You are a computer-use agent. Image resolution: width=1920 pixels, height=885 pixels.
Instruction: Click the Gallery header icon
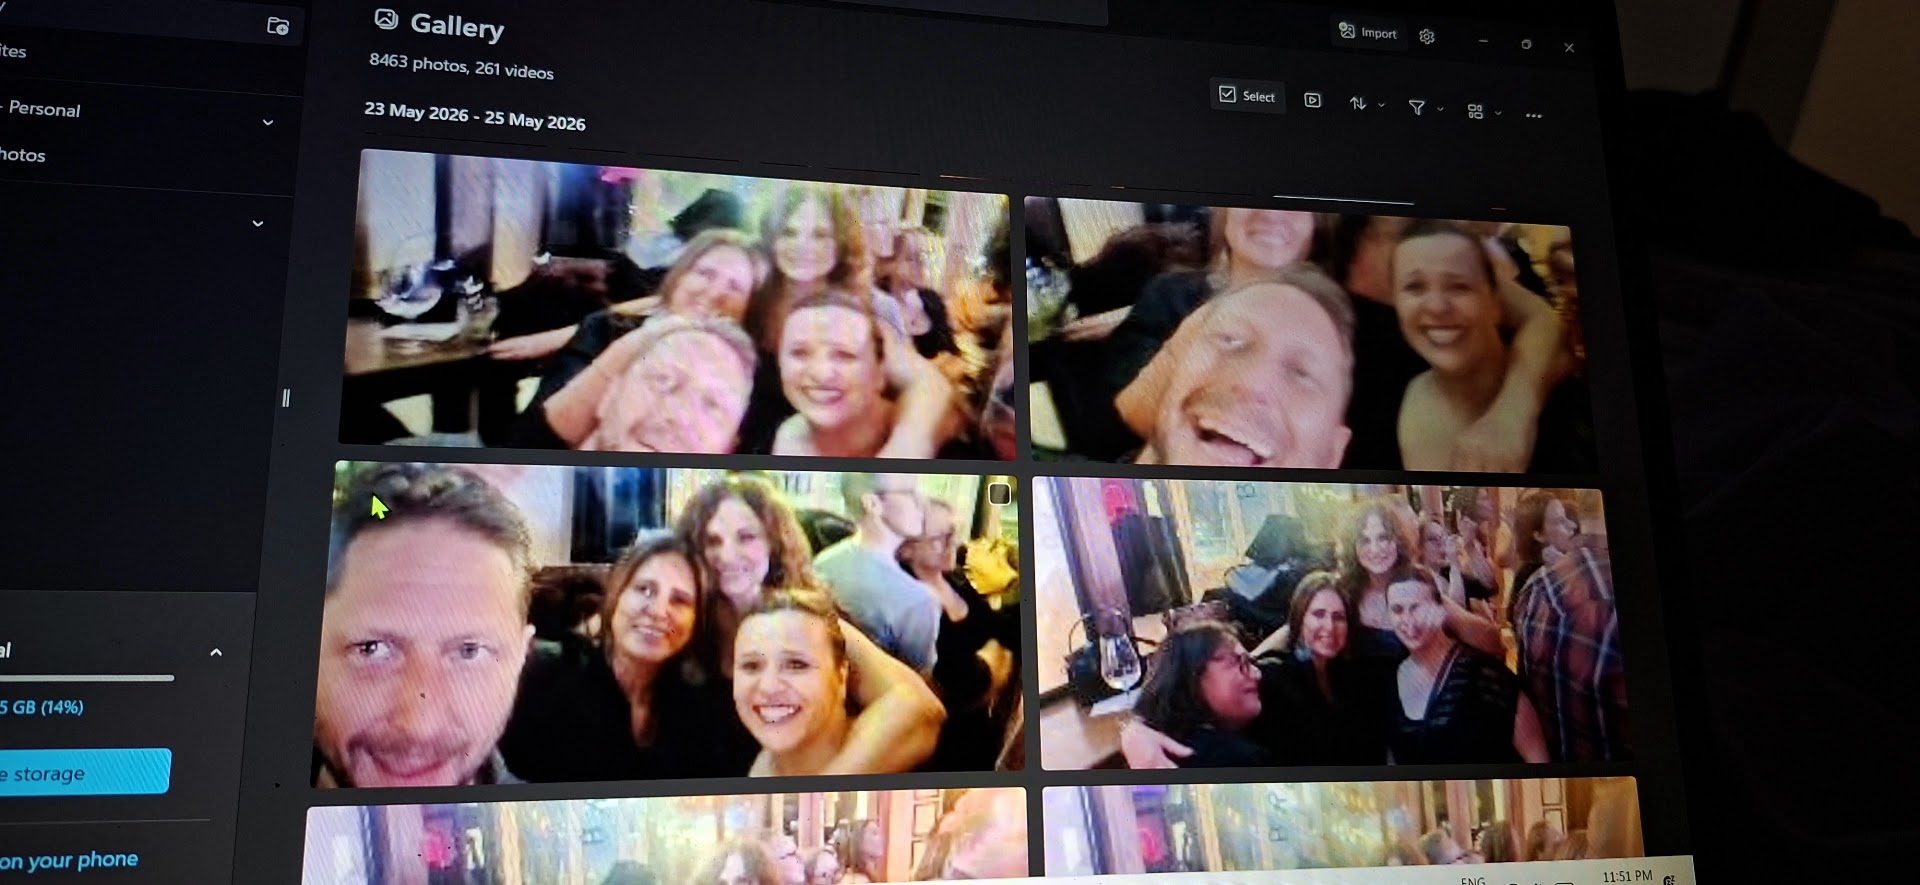[386, 19]
